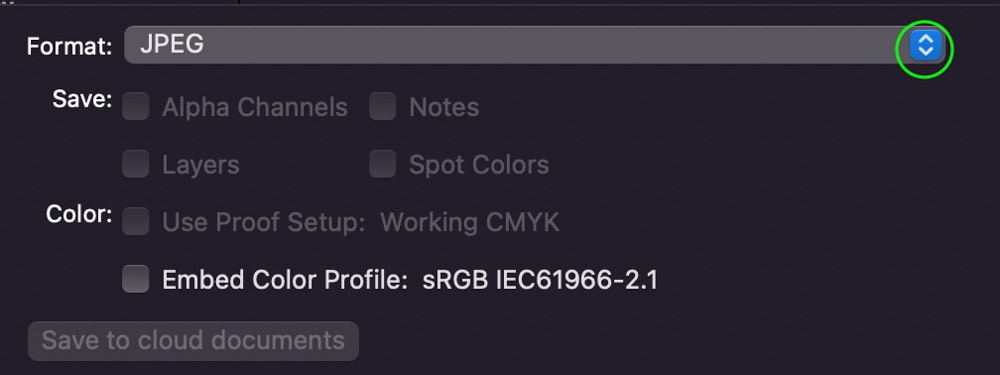
Task: Open the JPEG format popup field
Action: [x=534, y=45]
